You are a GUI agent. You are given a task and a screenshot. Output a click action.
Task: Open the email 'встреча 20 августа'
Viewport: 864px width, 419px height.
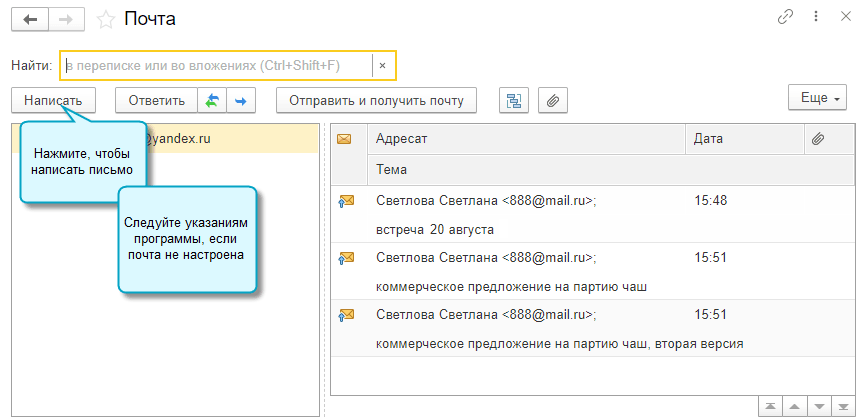(435, 229)
